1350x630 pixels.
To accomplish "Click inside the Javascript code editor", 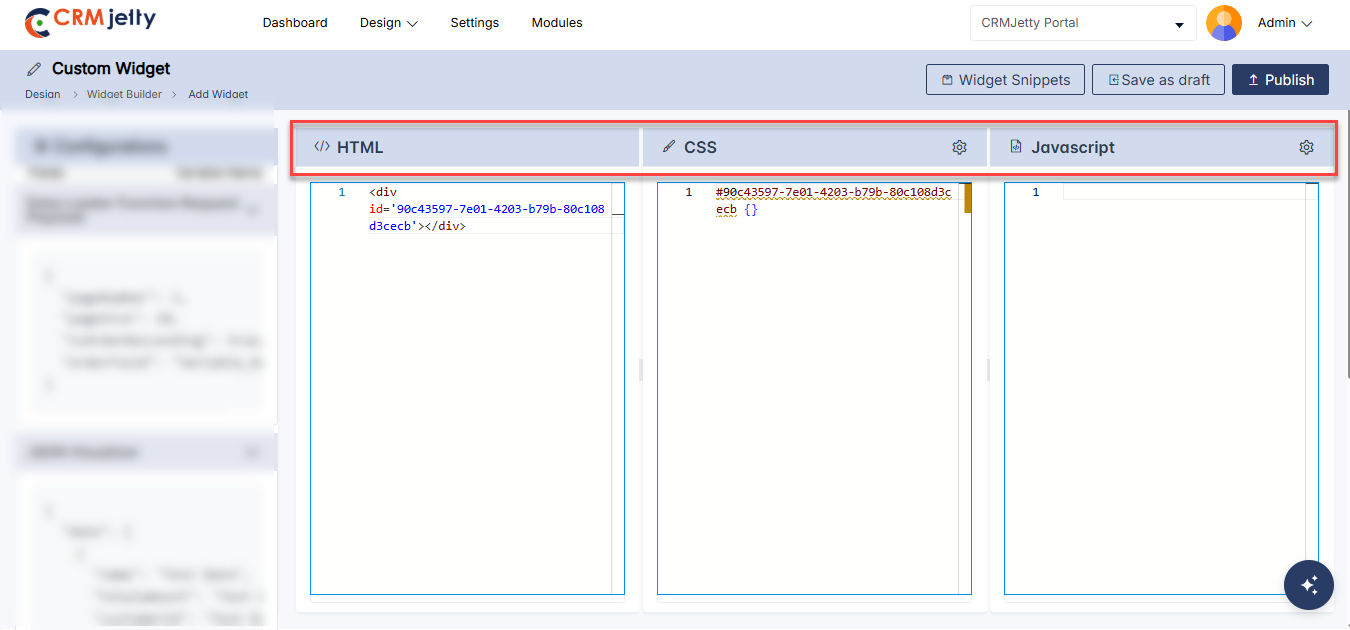I will 1160,380.
